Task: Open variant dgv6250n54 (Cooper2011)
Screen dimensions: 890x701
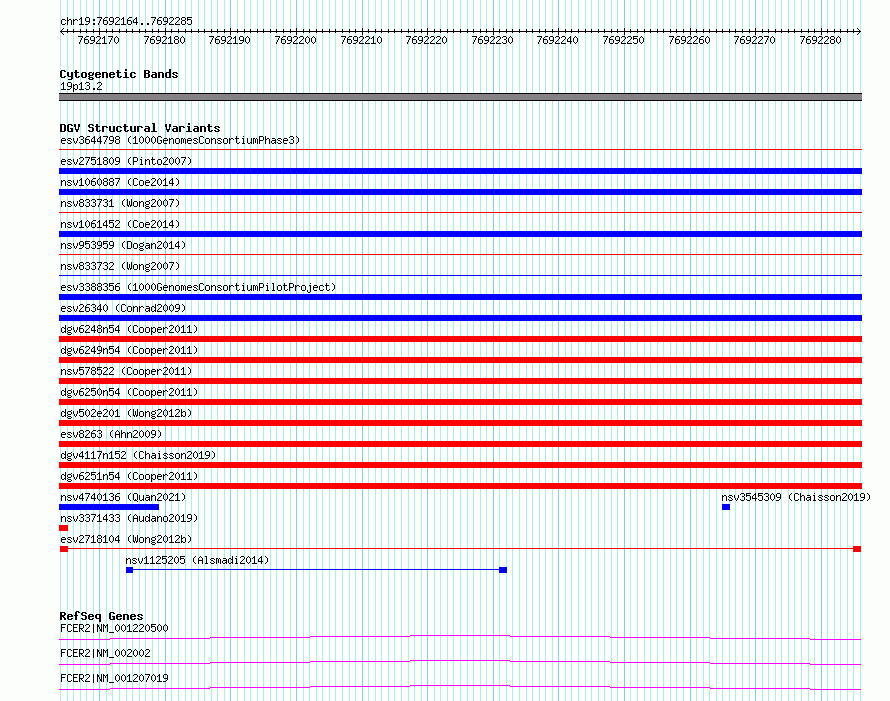Action: (129, 392)
